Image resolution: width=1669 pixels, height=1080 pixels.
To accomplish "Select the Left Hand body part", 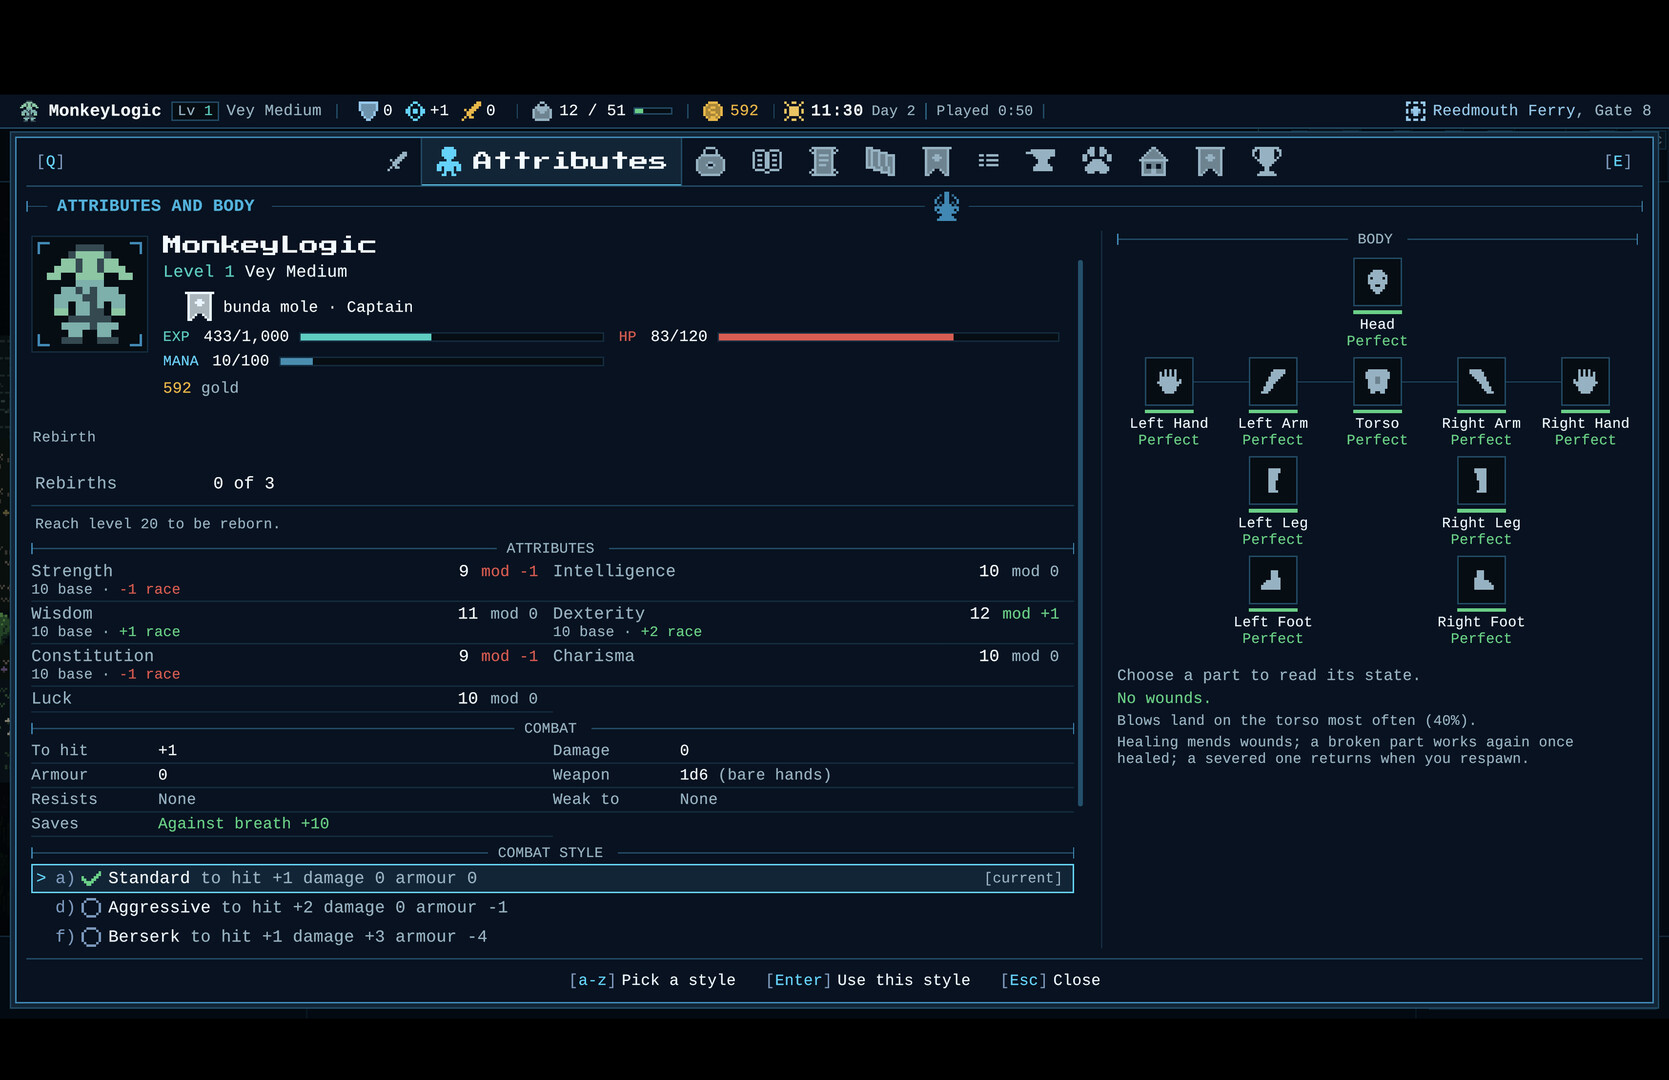I will pyautogui.click(x=1169, y=382).
